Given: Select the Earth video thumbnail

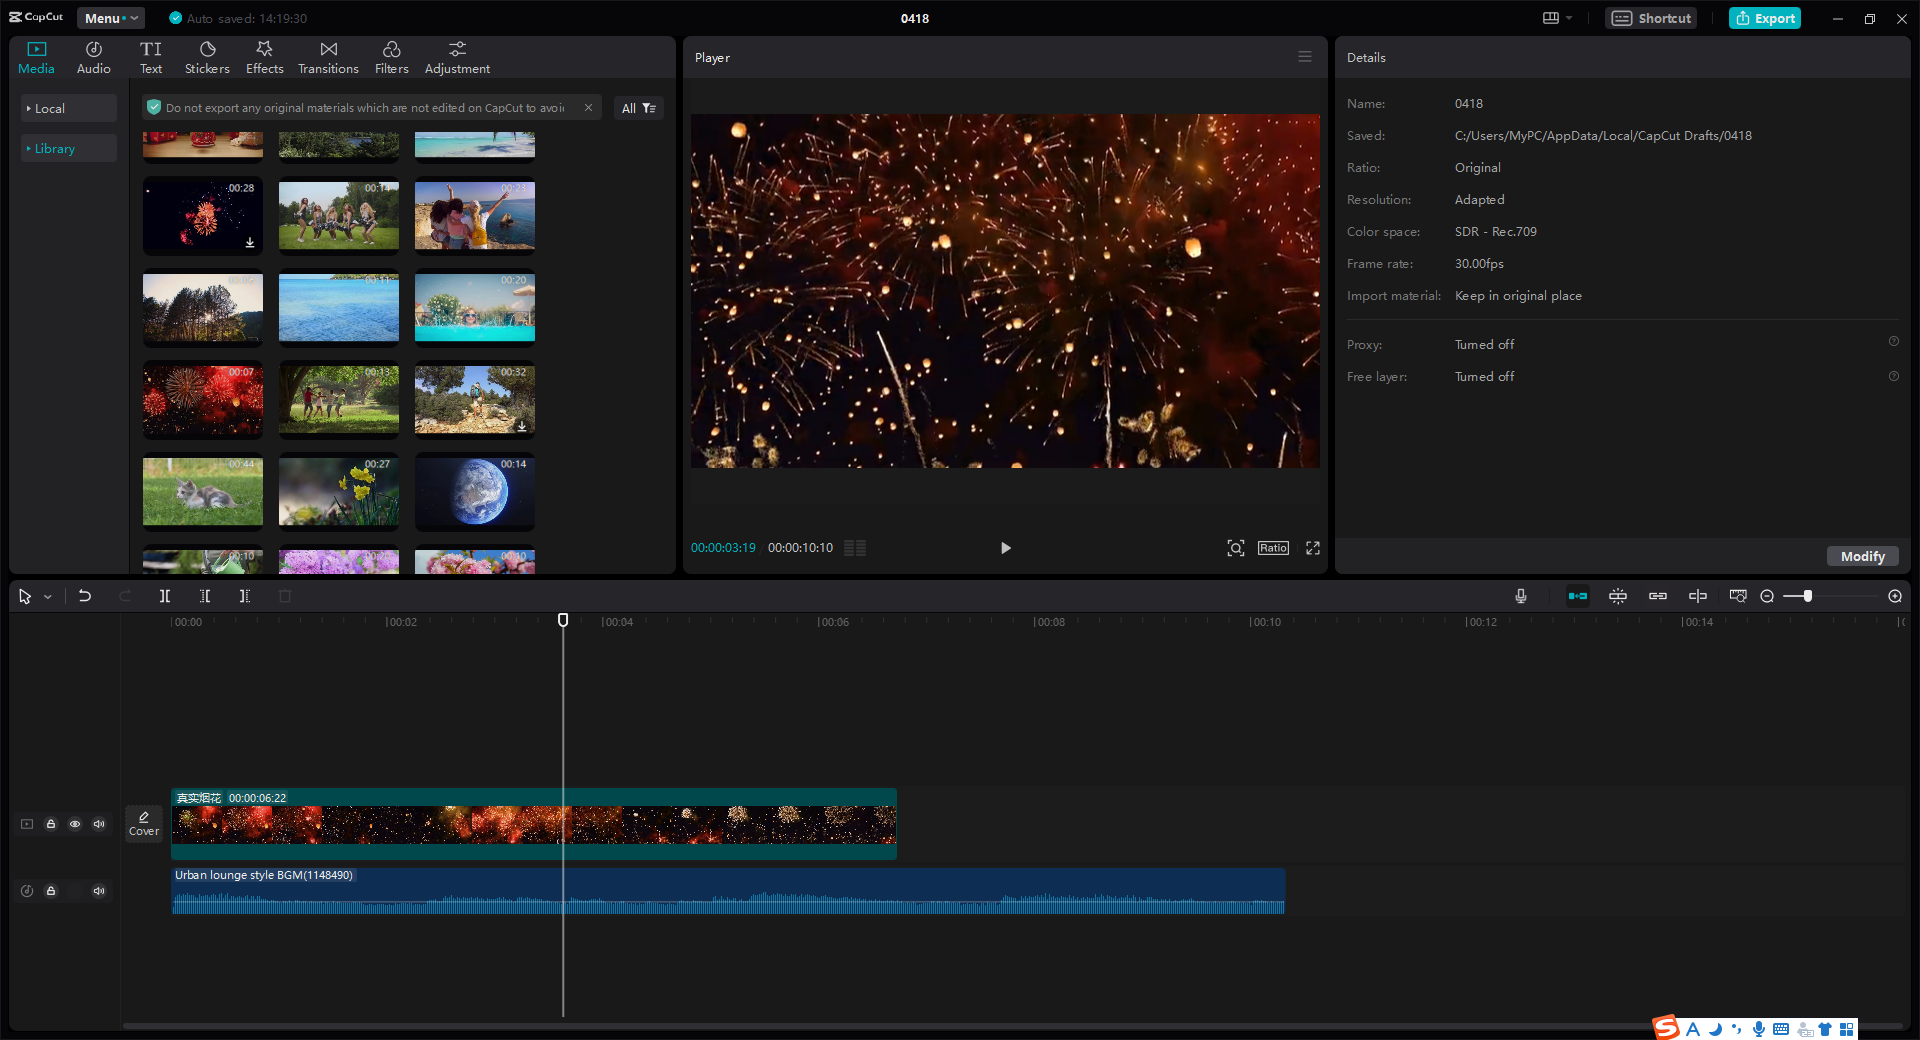Looking at the screenshot, I should pos(475,491).
